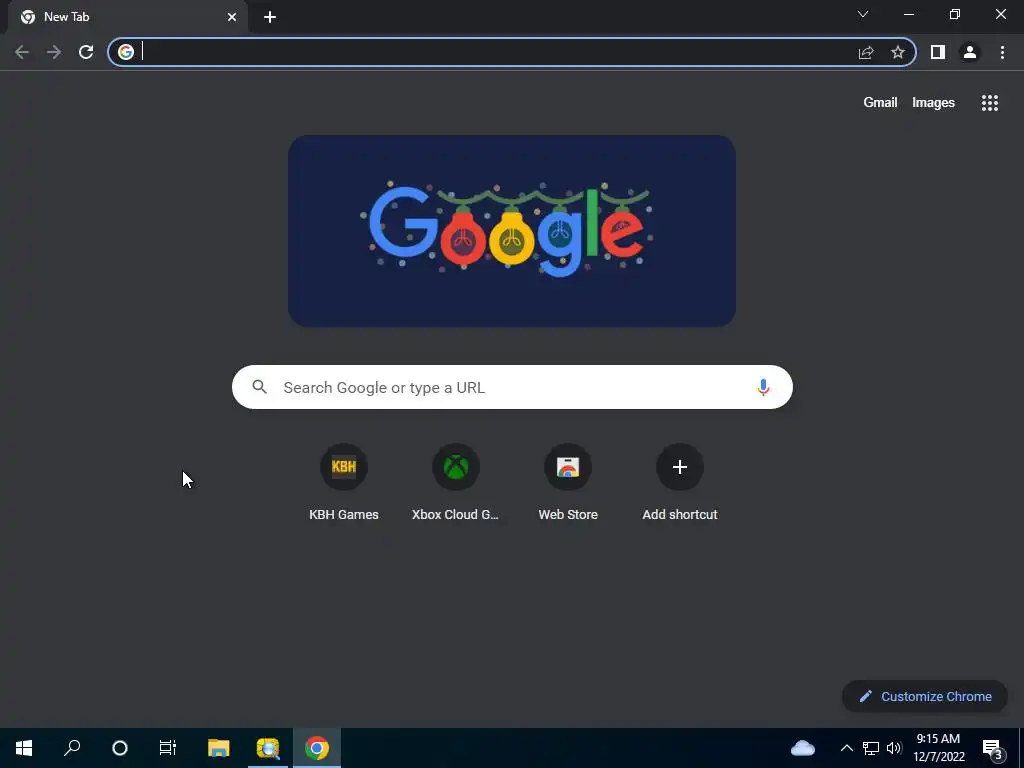
Task: Select the New Tab browser tab
Action: [x=127, y=17]
